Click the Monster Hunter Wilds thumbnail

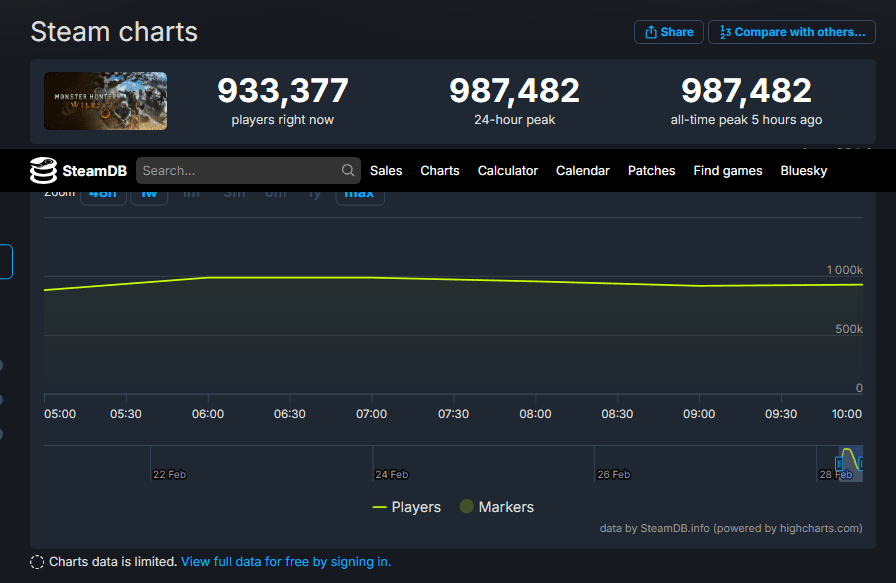point(106,101)
